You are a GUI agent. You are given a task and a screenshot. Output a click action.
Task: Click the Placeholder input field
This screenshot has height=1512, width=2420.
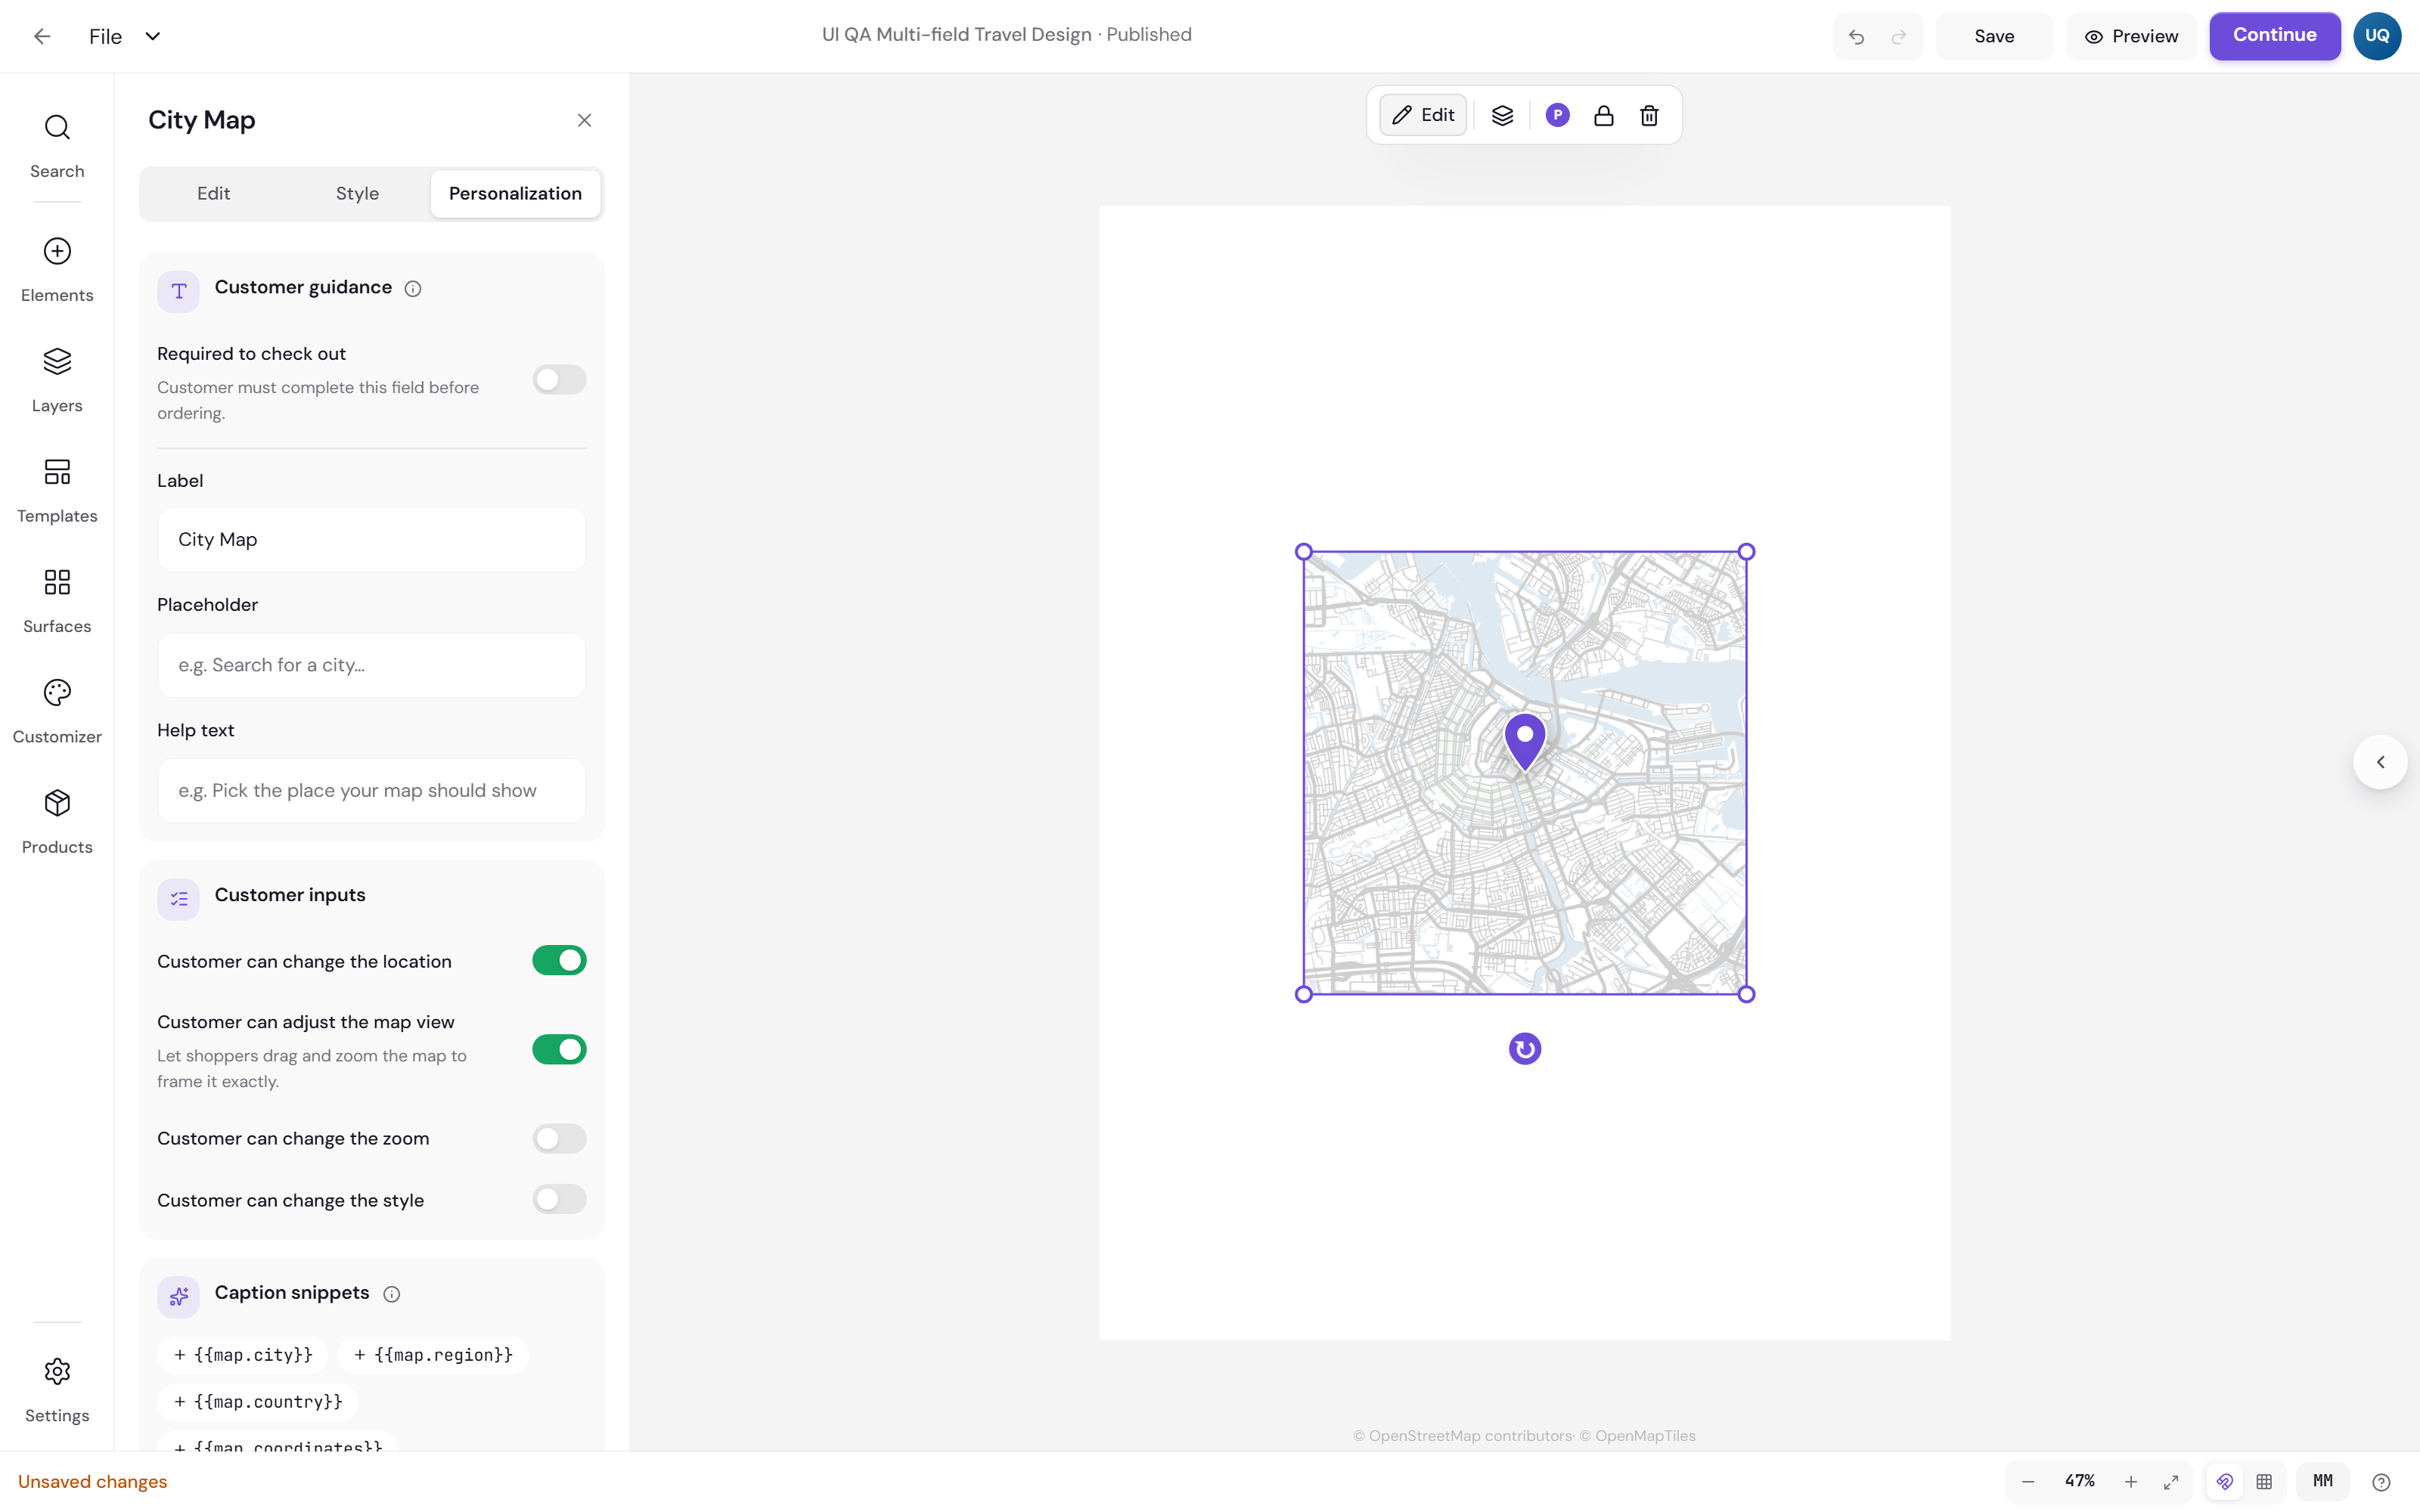tap(372, 665)
